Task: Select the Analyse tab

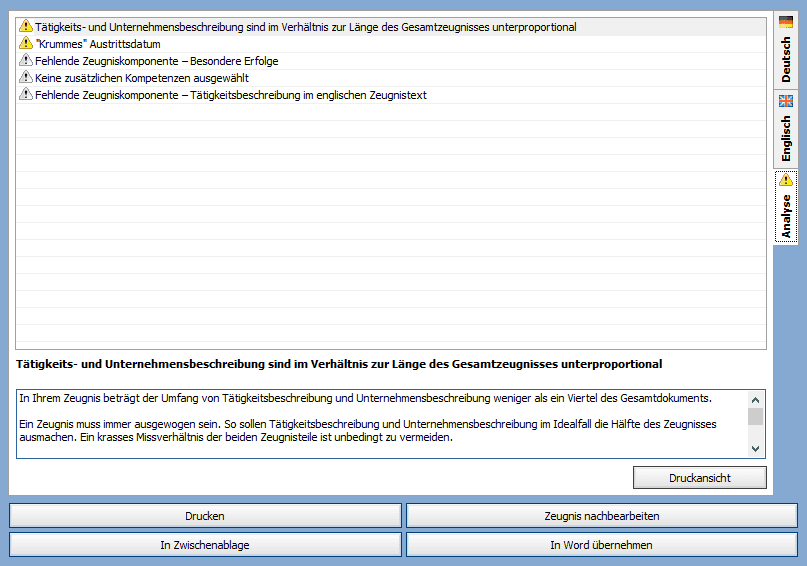Action: pos(785,207)
